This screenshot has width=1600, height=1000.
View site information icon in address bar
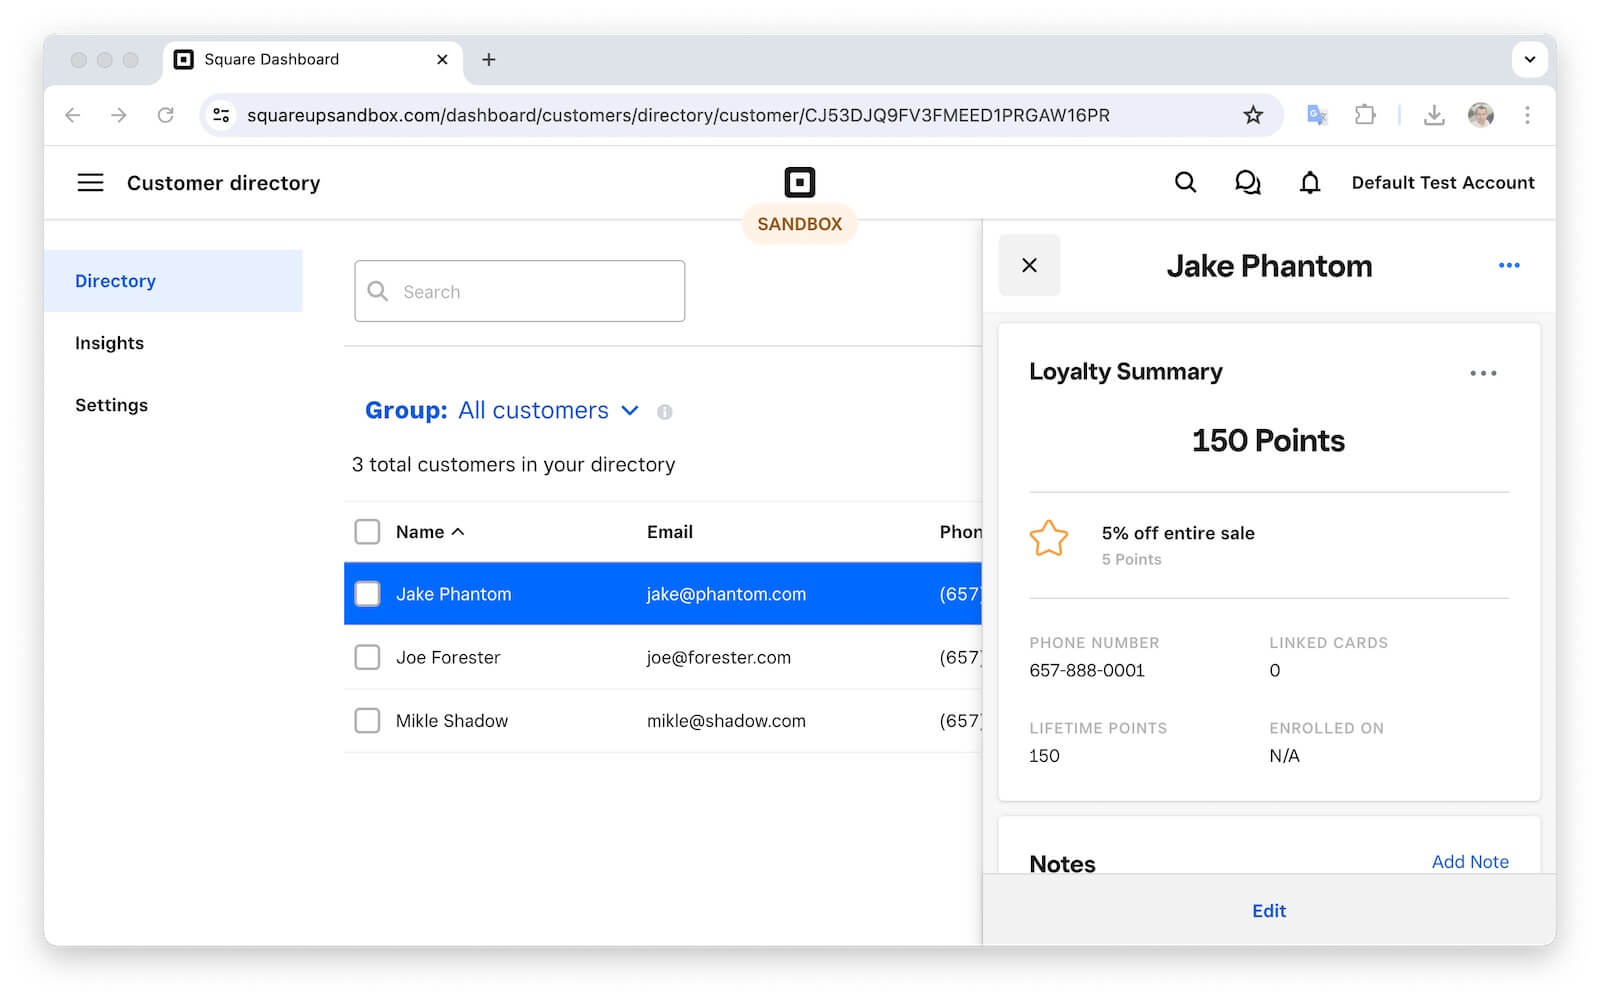point(222,115)
